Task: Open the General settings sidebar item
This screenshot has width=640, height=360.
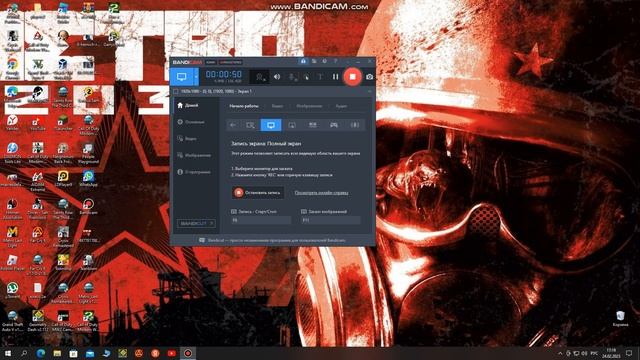Action: [x=191, y=122]
